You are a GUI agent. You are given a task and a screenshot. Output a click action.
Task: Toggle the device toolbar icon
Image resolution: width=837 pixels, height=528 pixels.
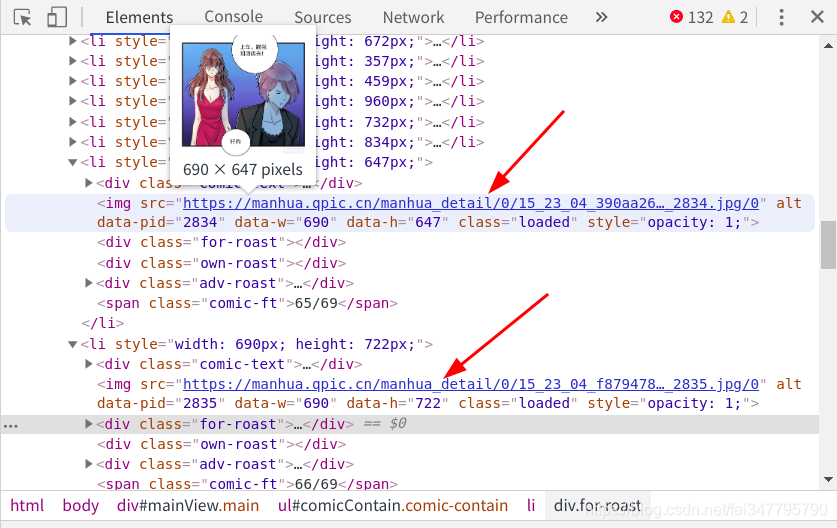tap(57, 17)
